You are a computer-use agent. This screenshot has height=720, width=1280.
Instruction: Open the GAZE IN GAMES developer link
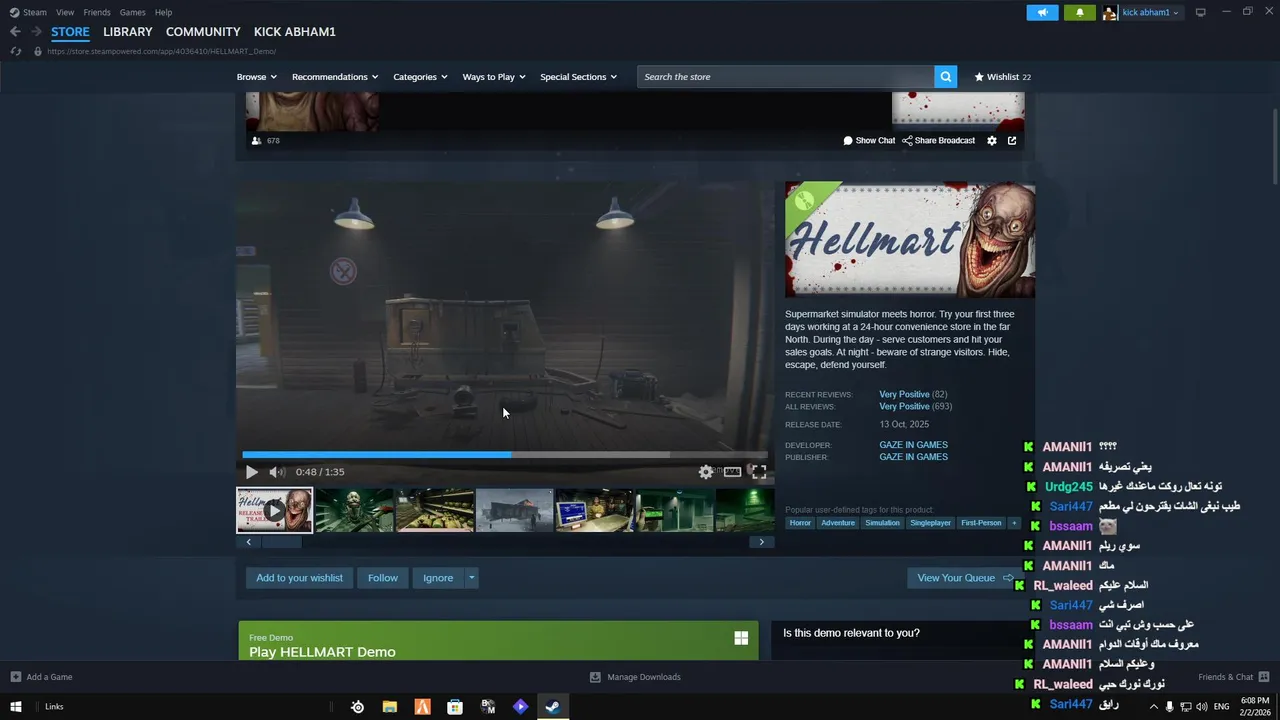(913, 445)
